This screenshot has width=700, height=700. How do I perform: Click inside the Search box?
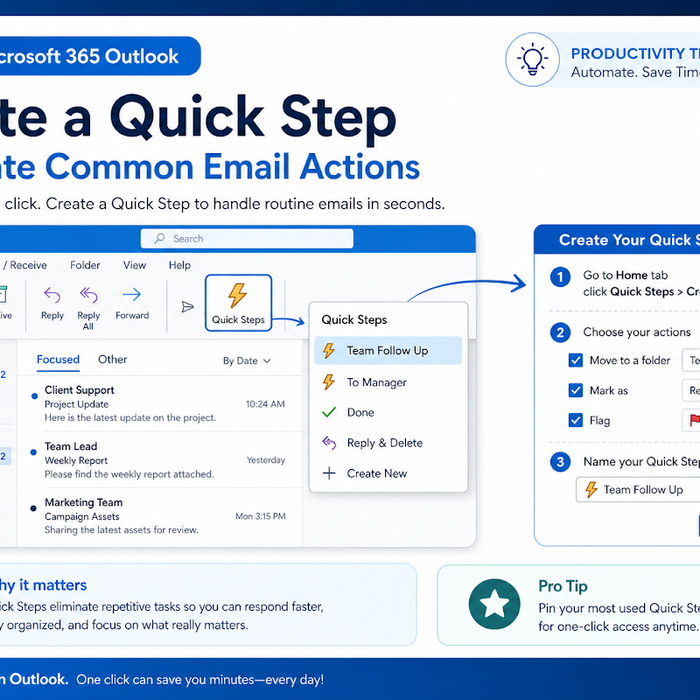pyautogui.click(x=247, y=238)
